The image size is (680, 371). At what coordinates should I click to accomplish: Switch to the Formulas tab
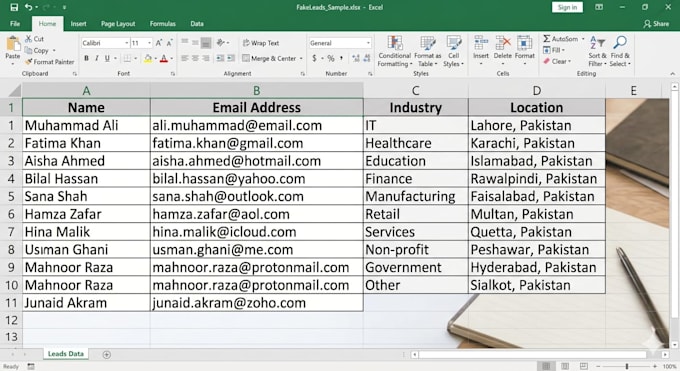163,23
